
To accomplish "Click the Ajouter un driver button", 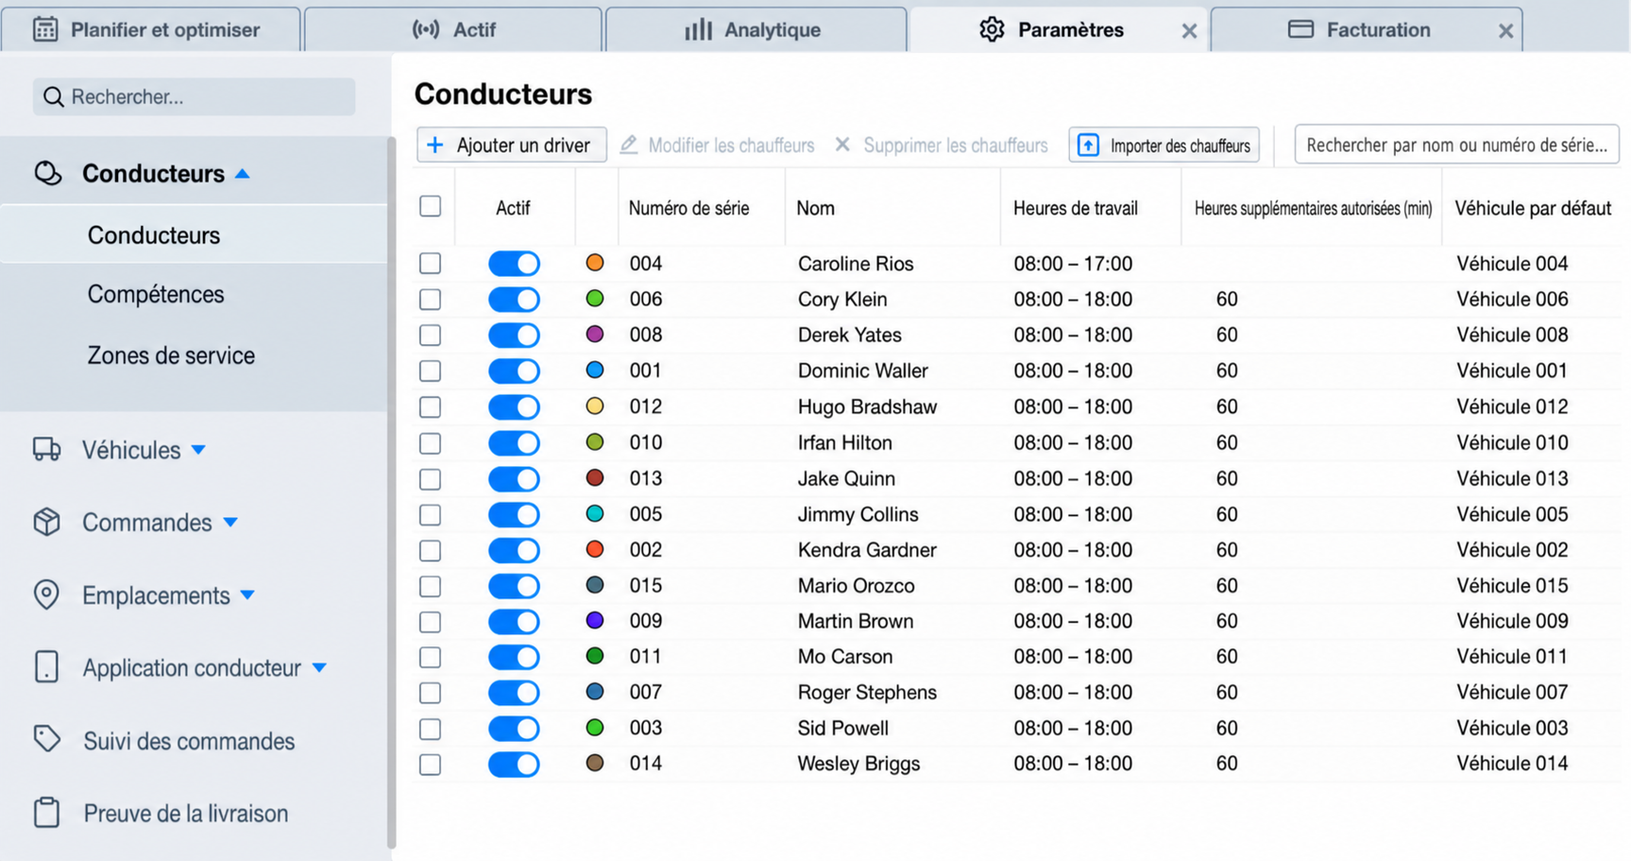I will [511, 145].
